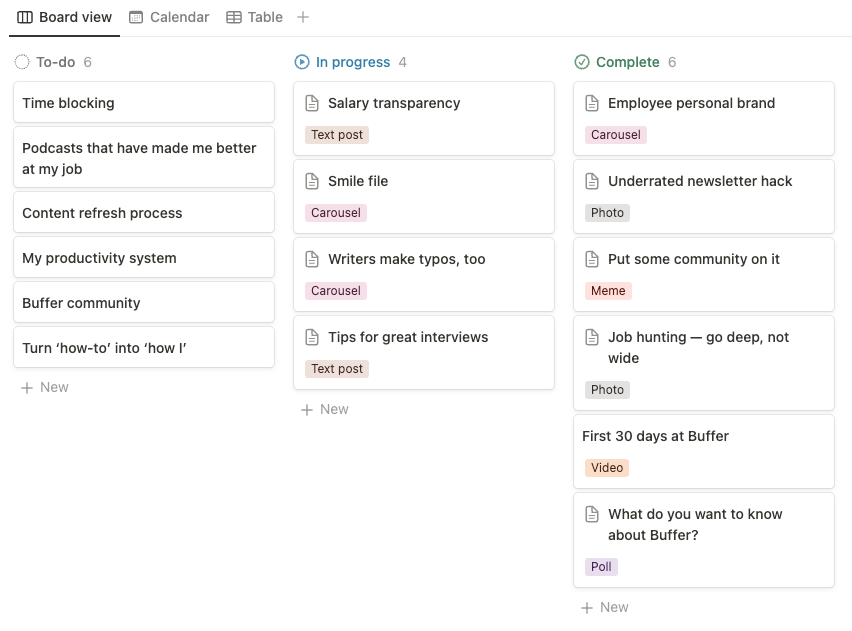This screenshot has width=852, height=631.
Task: Add a new card under In progress
Action: point(325,409)
